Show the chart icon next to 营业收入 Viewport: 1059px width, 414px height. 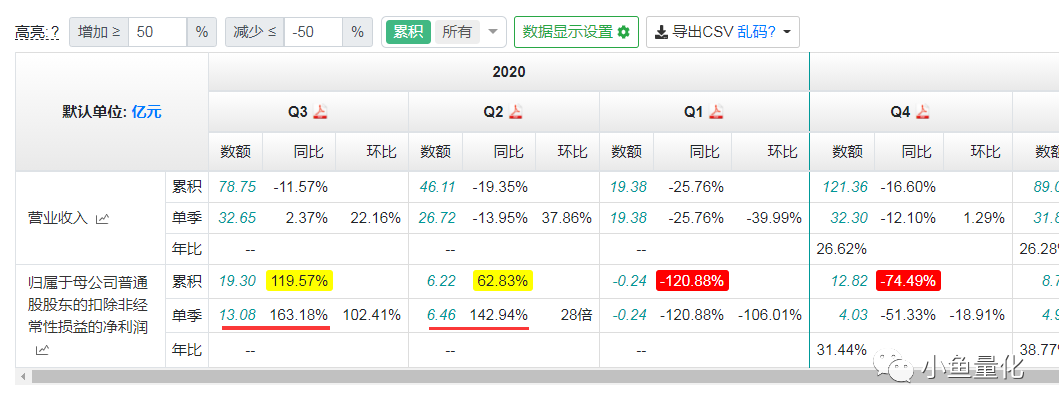pyautogui.click(x=103, y=218)
